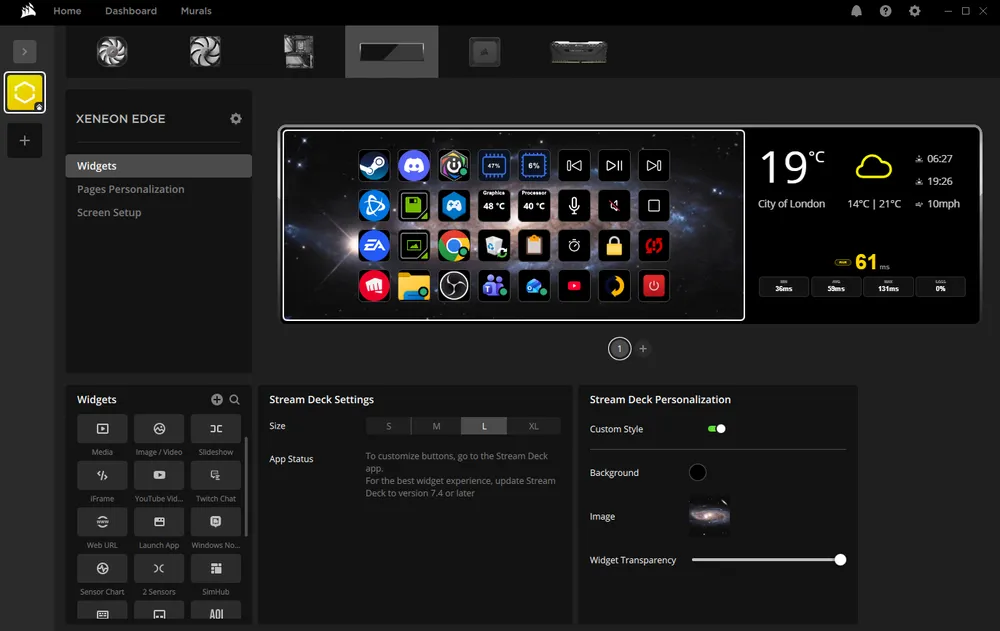Click the add widget plus icon
1000x631 pixels.
(x=217, y=399)
